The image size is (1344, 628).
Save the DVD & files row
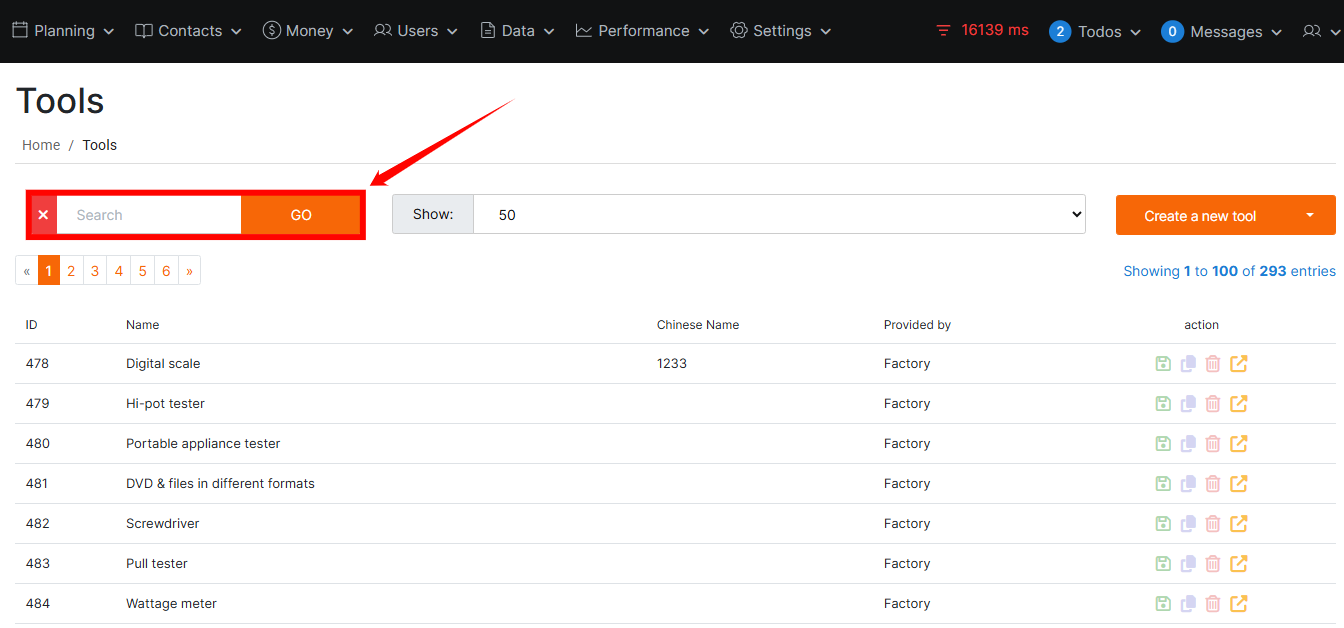click(1162, 484)
